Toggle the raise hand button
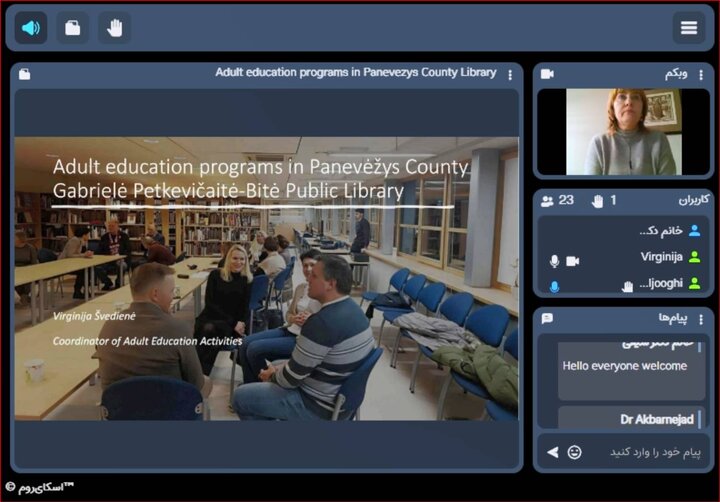This screenshot has width=720, height=502. coord(114,28)
